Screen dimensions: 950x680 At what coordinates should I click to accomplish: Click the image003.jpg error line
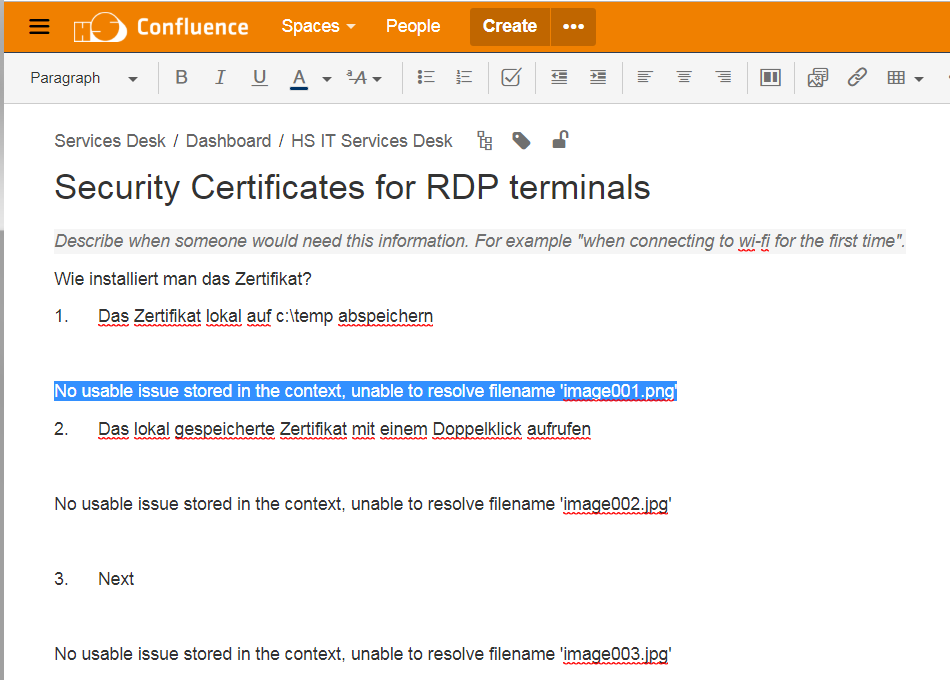[363, 654]
